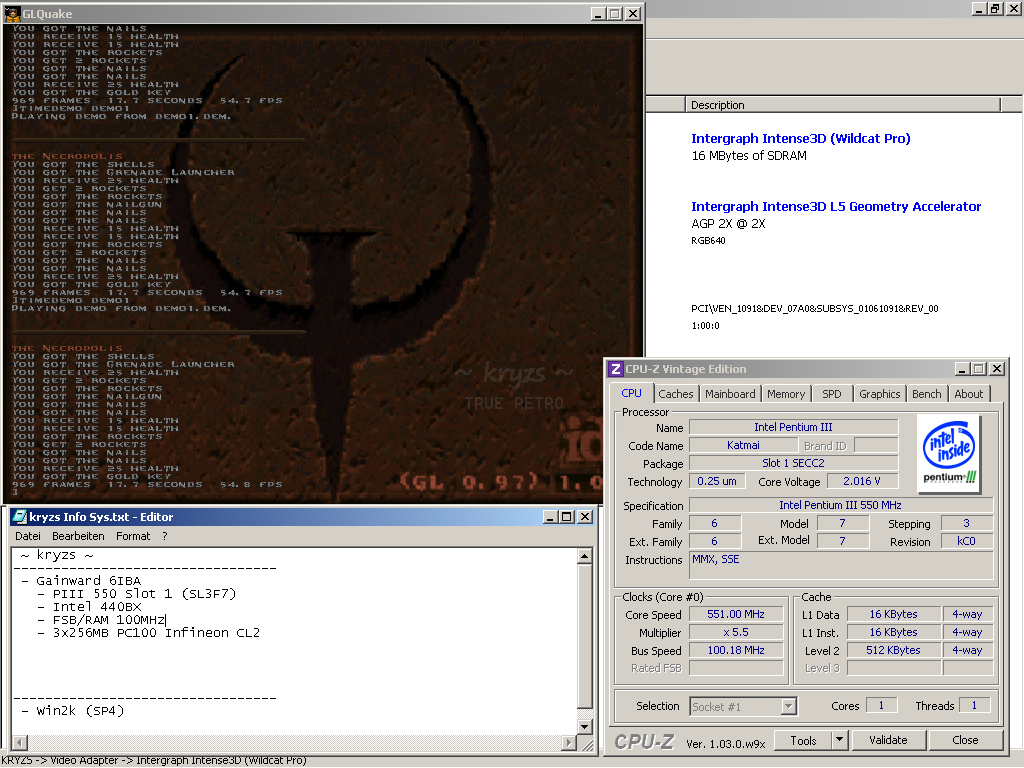The image size is (1024, 768).
Task: Click Intergraph Intense3D (Wildcat Pro) link
Action: pyautogui.click(x=800, y=138)
